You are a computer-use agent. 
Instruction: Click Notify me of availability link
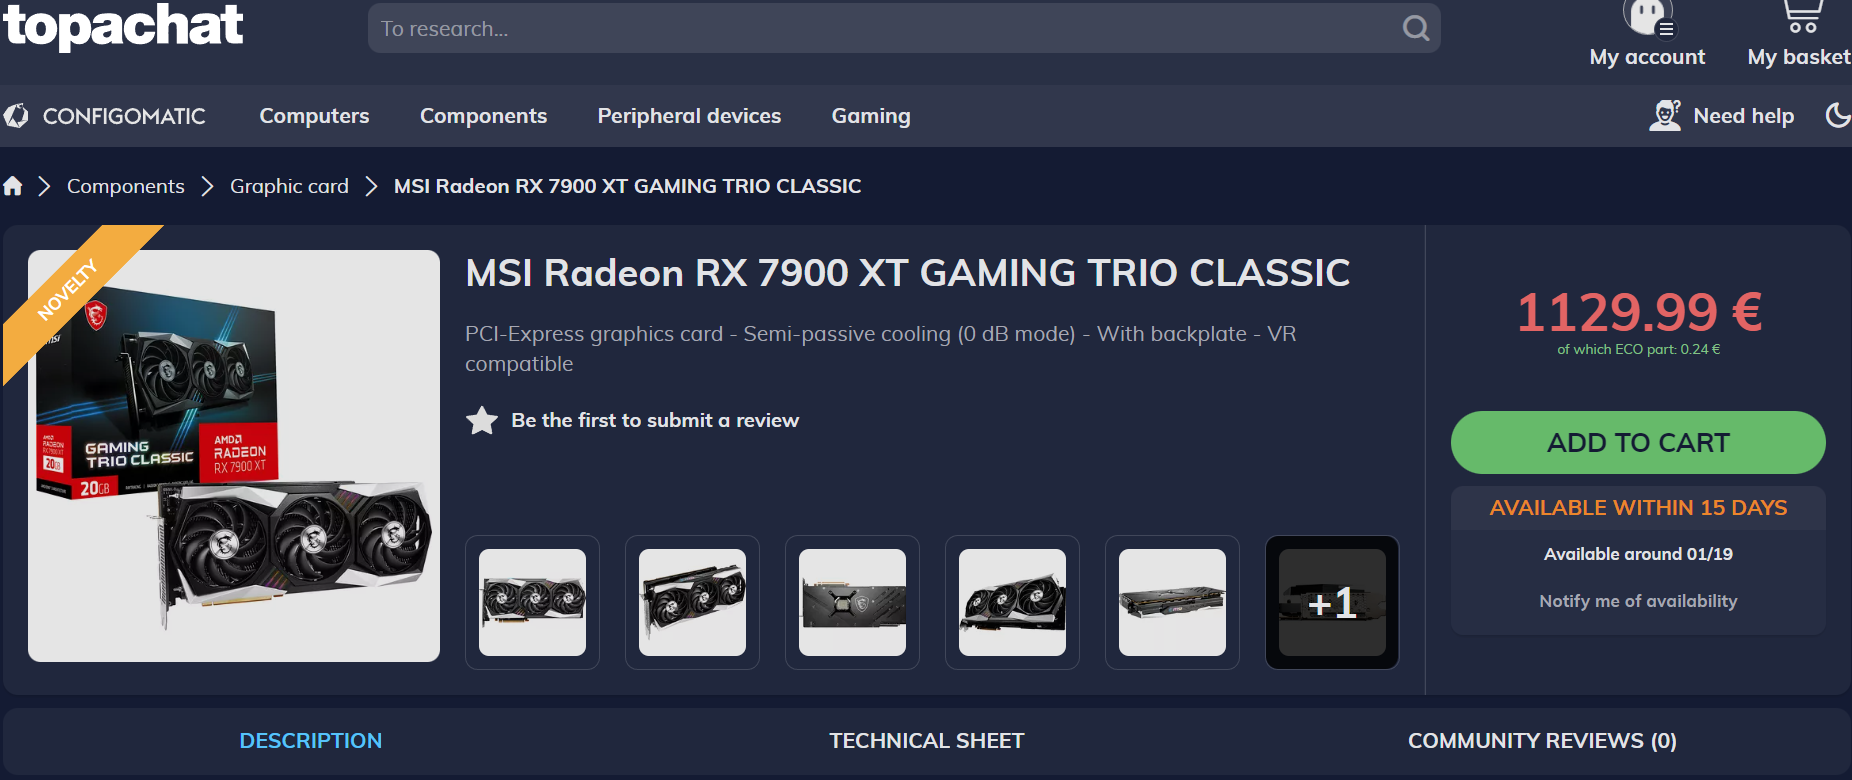coord(1638,601)
